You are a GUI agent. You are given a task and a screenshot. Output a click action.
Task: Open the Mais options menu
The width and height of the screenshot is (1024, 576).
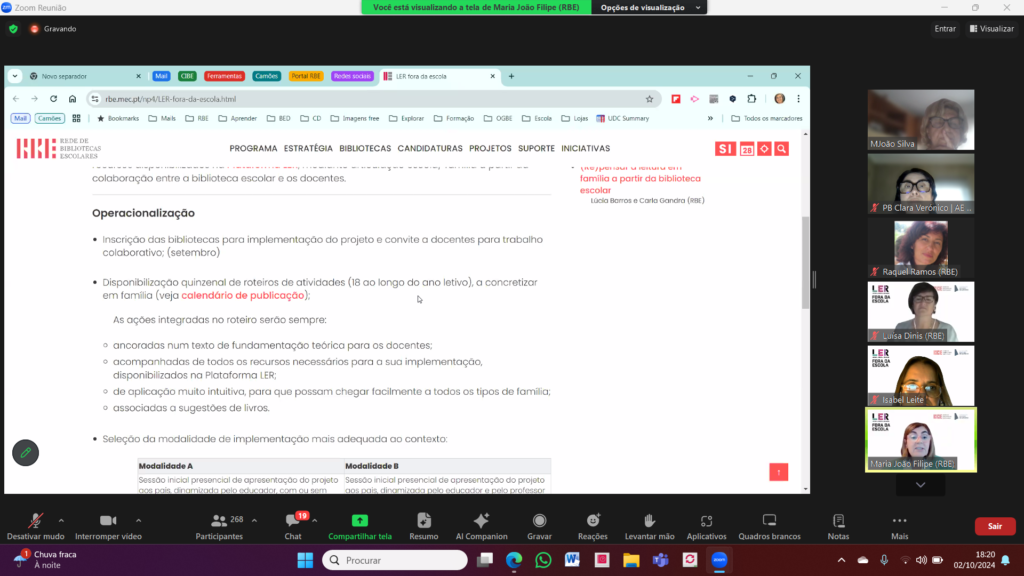(899, 524)
